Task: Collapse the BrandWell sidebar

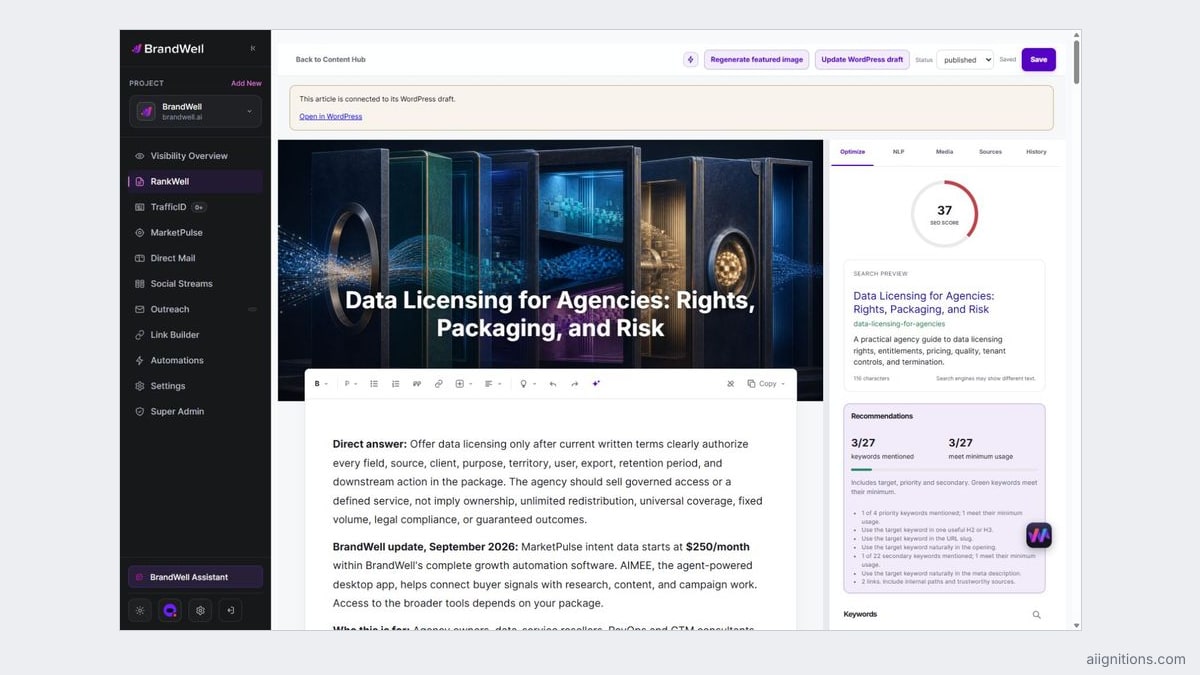Action: pos(252,48)
